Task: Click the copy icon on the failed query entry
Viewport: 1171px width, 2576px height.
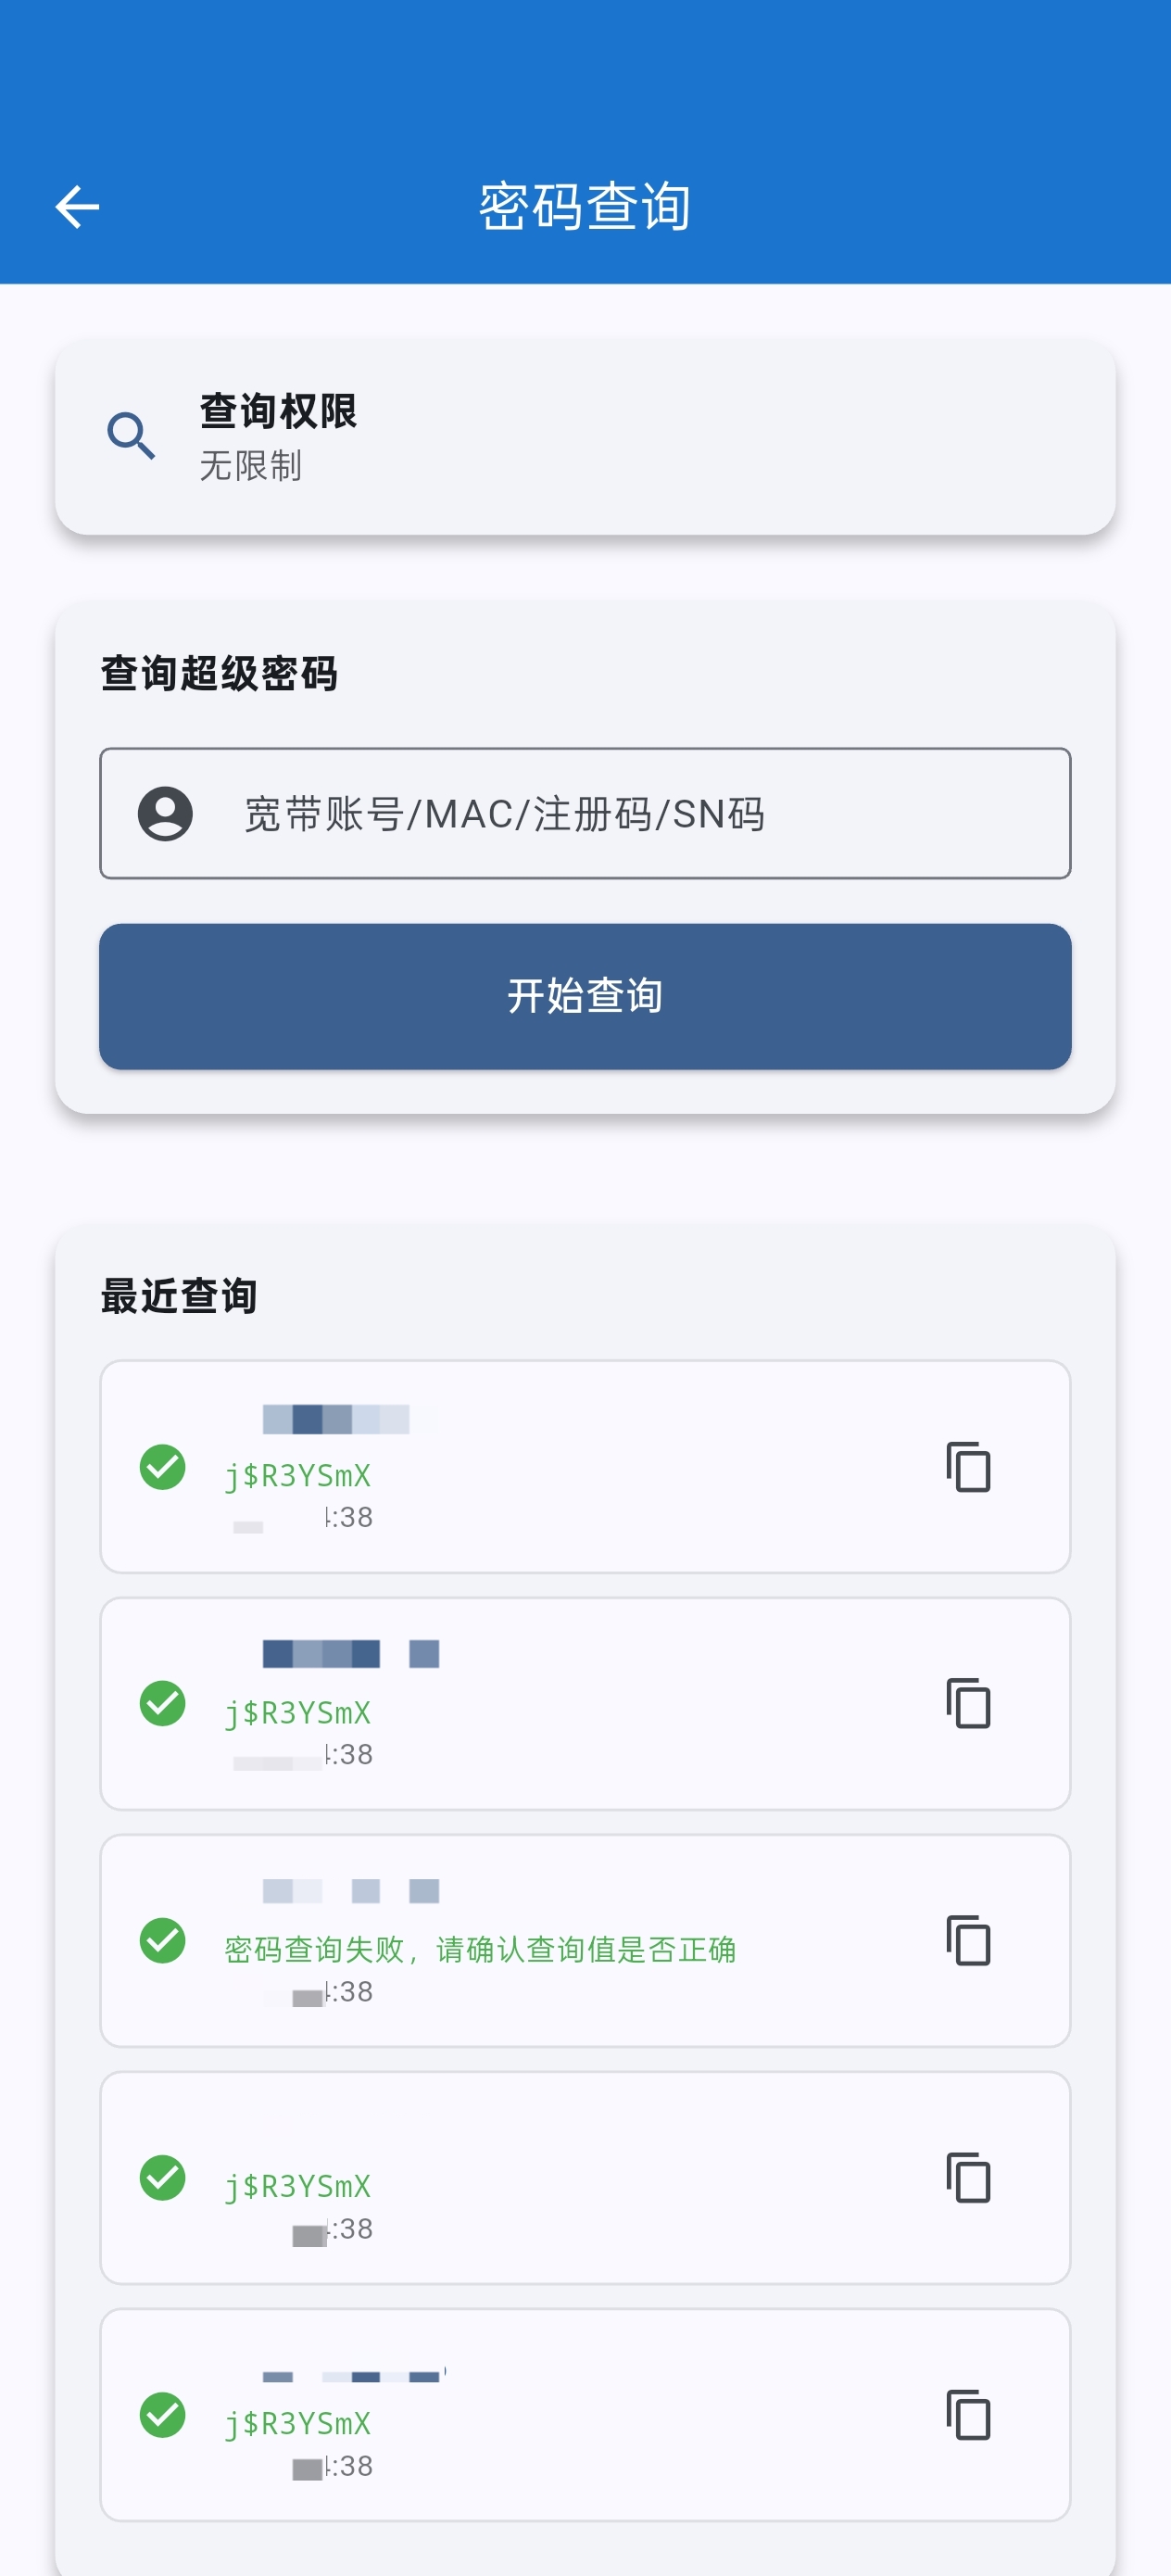Action: coord(968,1942)
